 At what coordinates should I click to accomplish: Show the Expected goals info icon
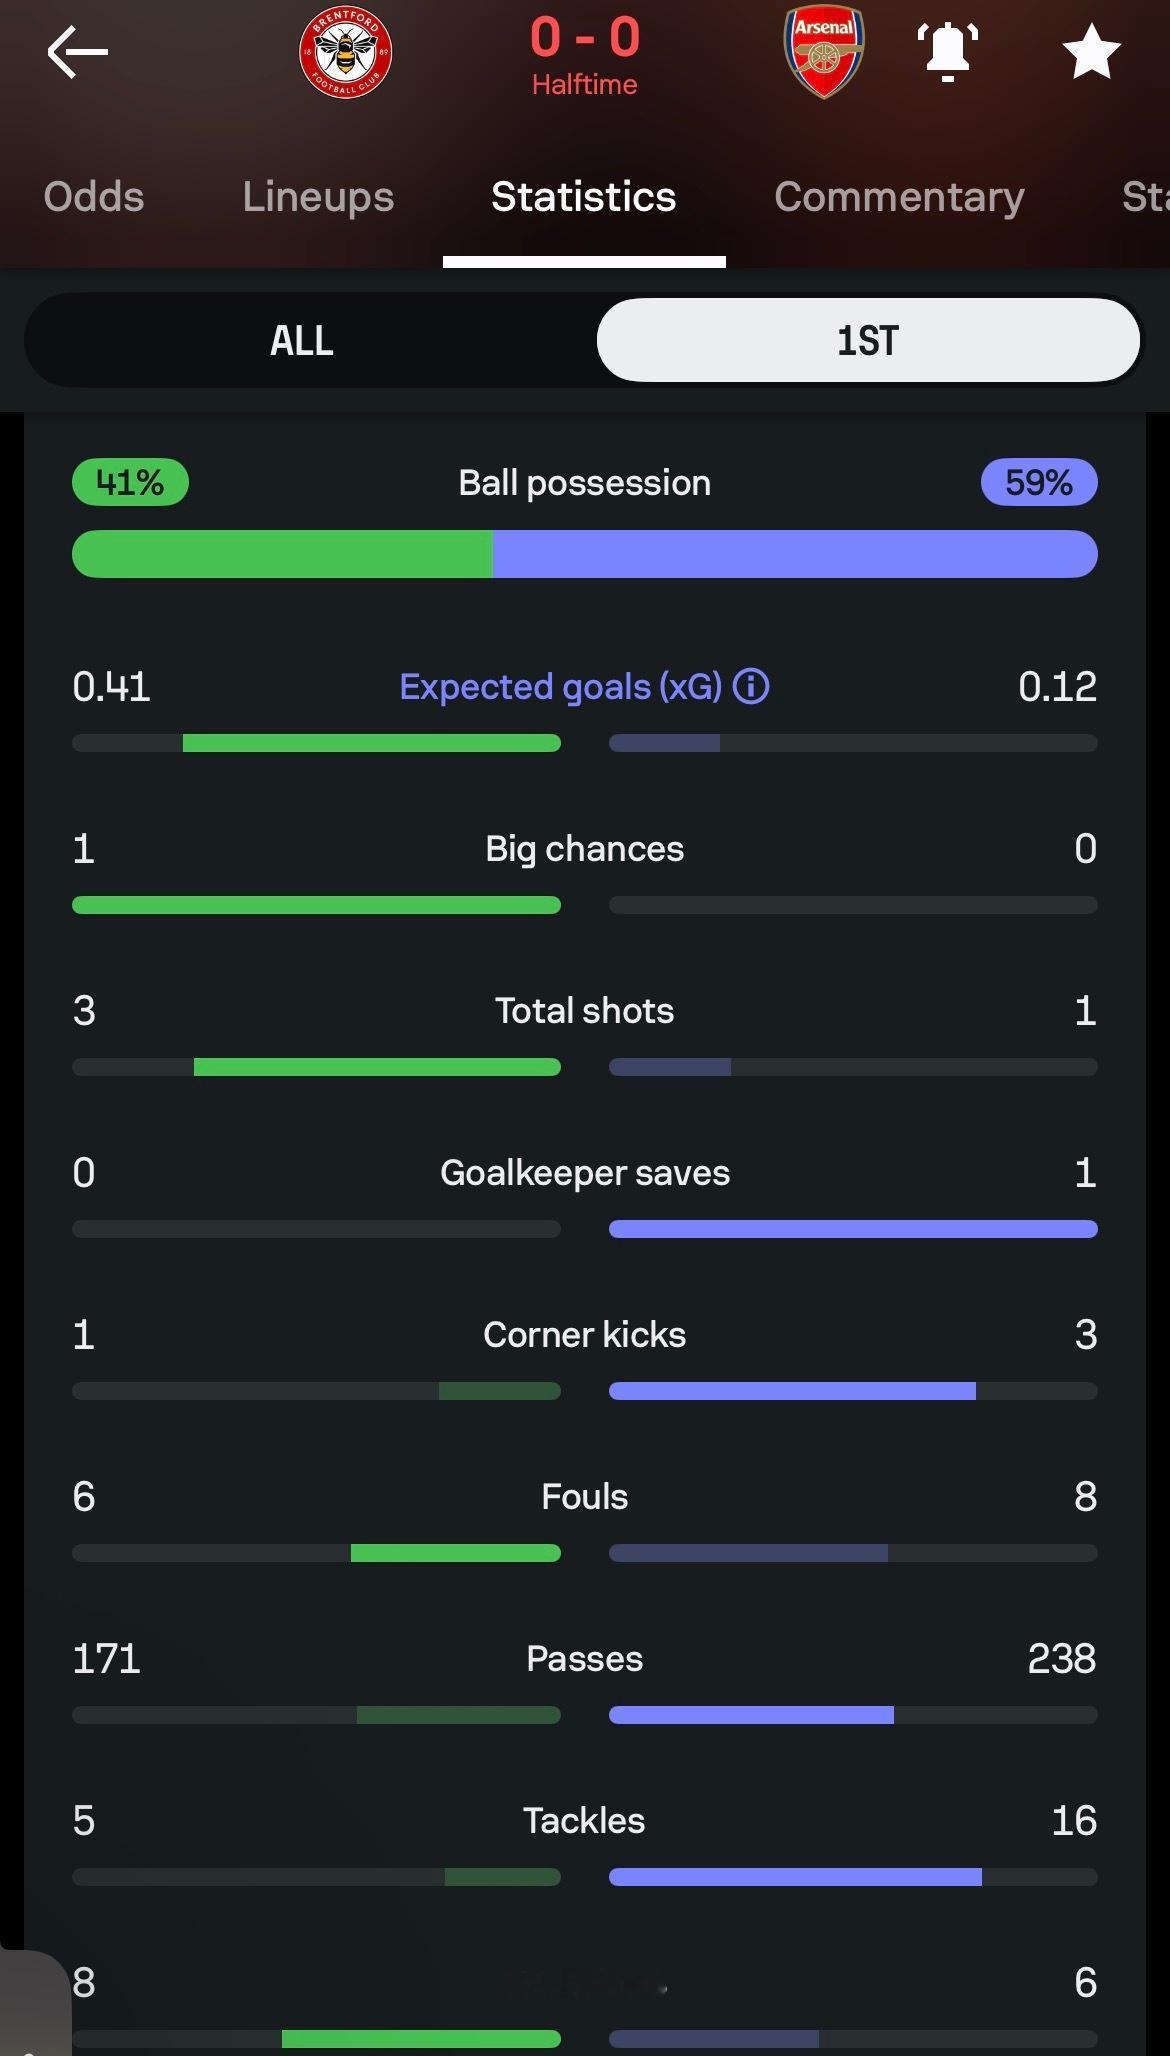point(751,687)
